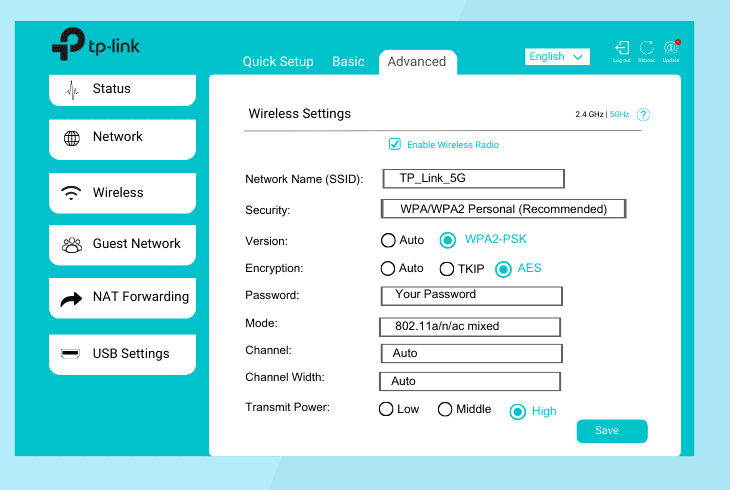Set Transmit Power to High
730x490 pixels.
[x=518, y=412]
